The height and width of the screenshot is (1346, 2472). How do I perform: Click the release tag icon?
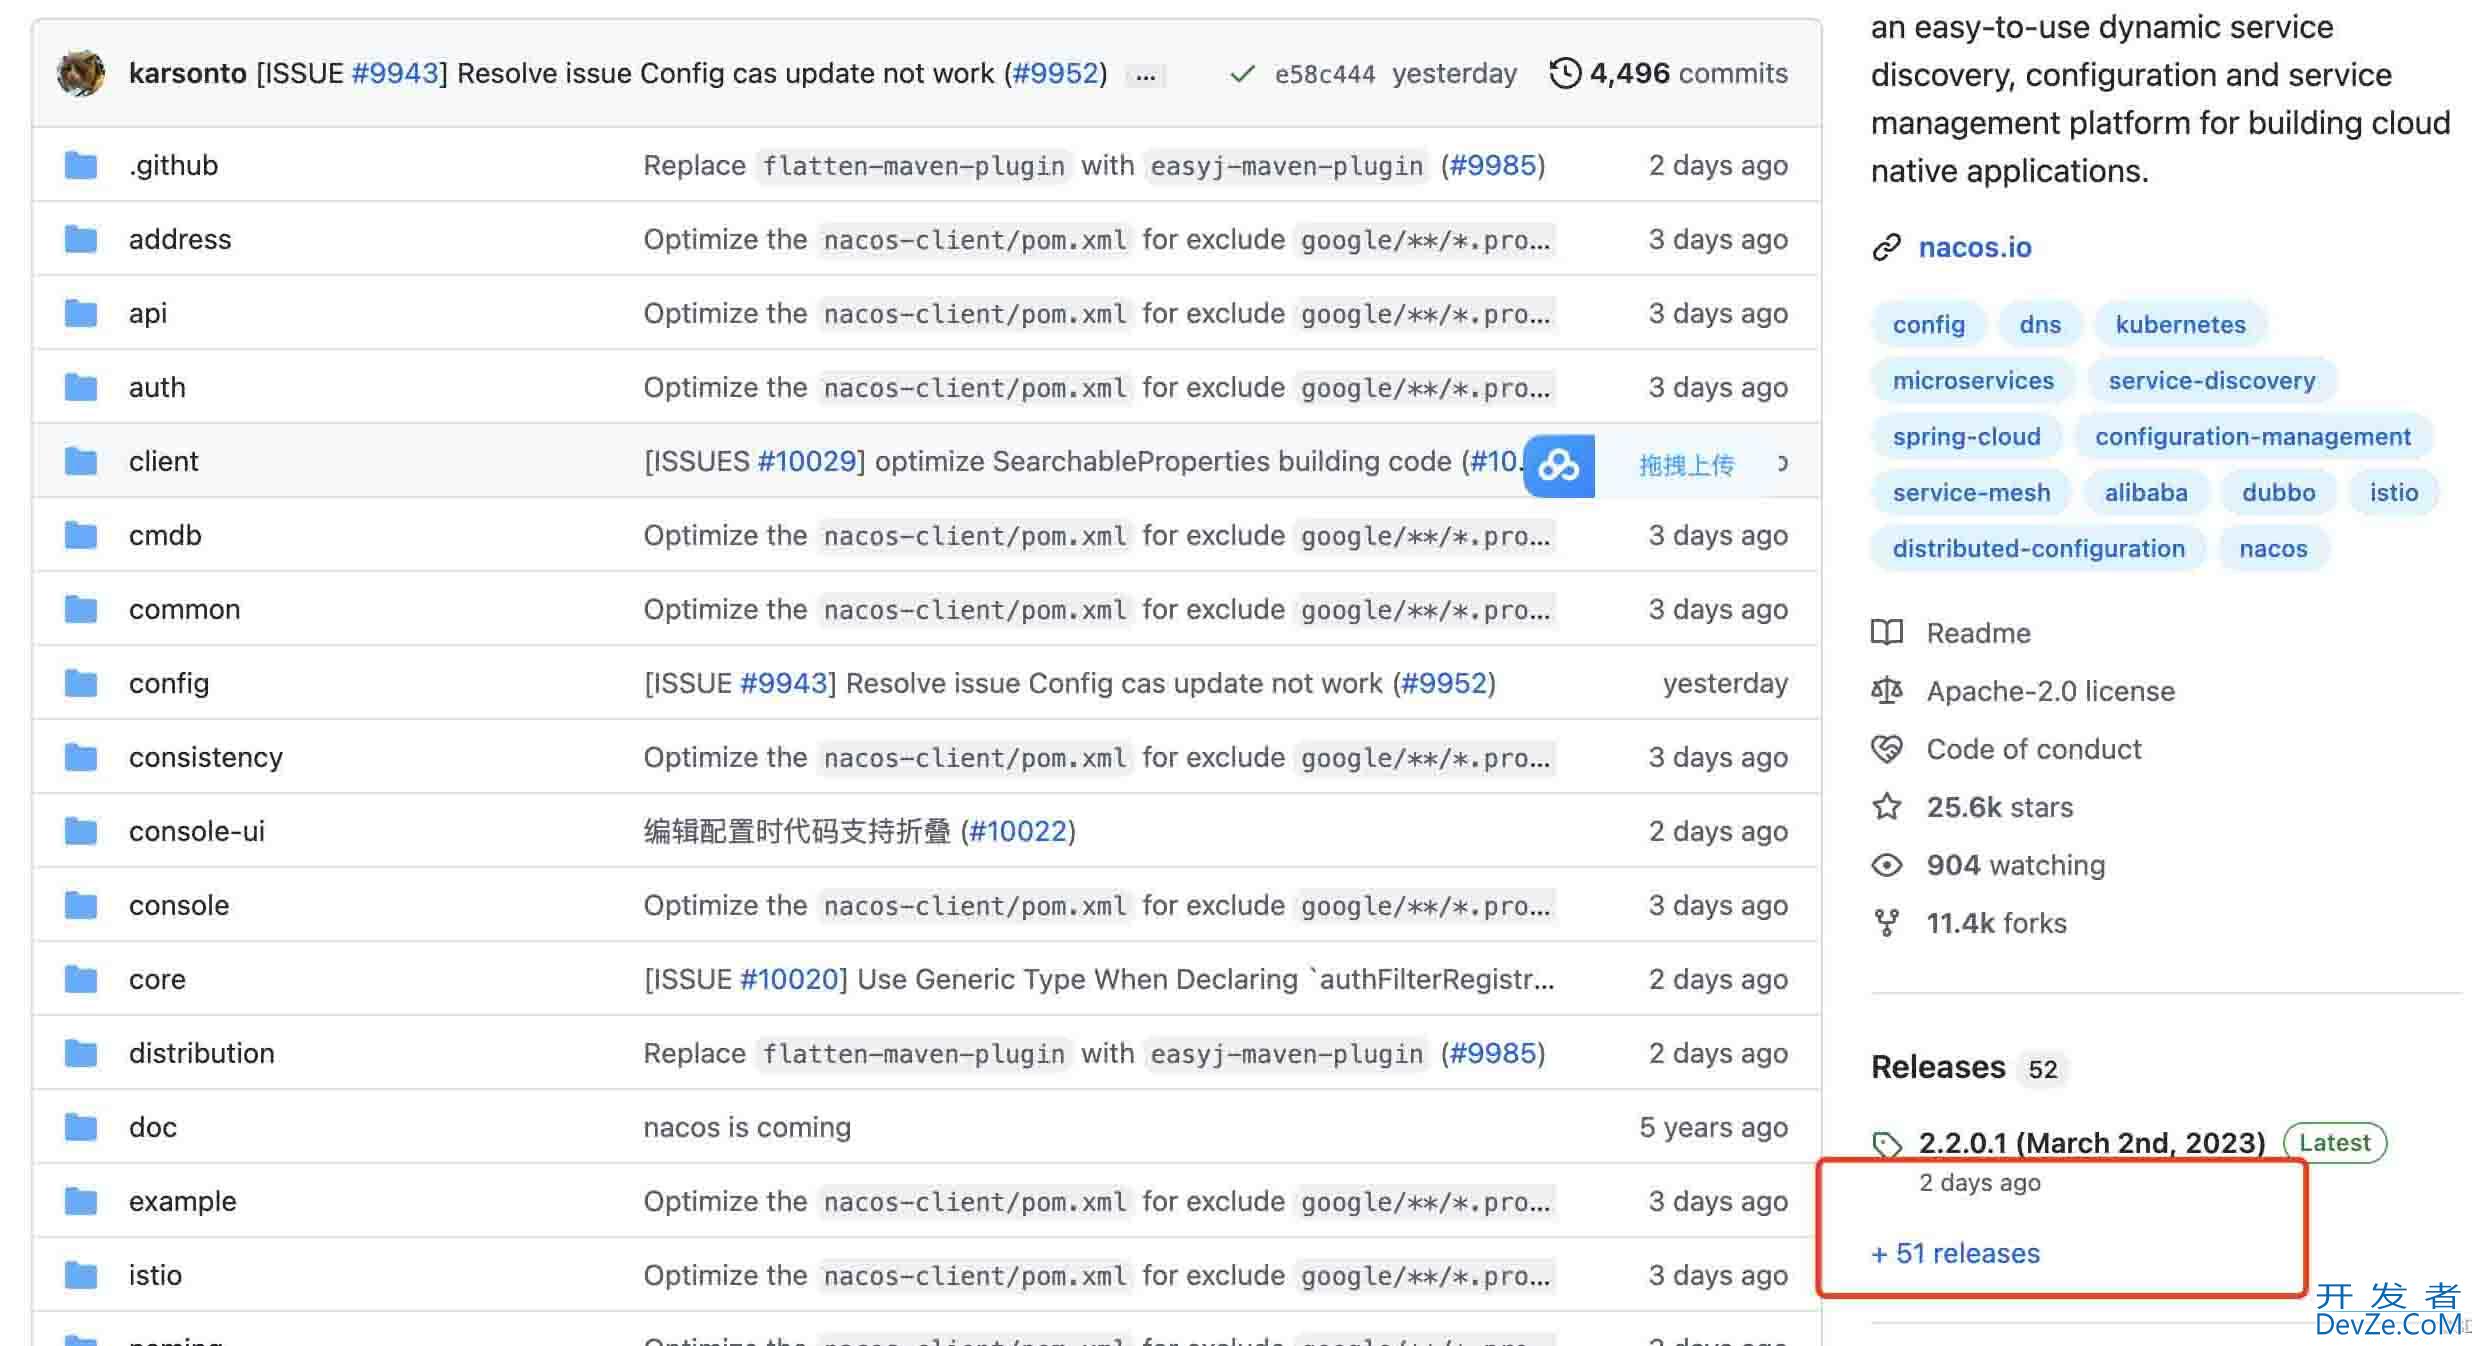click(1887, 1143)
